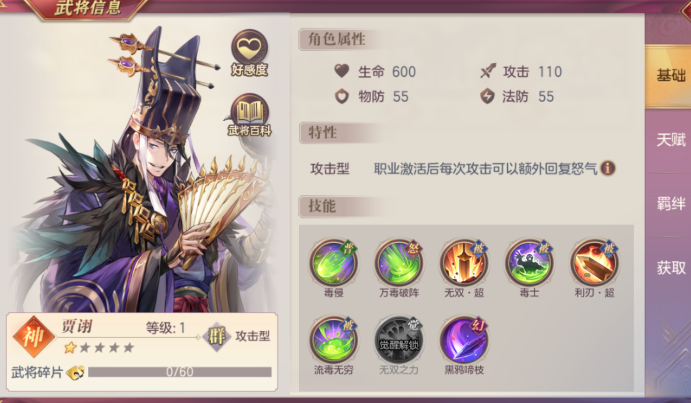Select the 毒士 skill icon

pyautogui.click(x=529, y=263)
